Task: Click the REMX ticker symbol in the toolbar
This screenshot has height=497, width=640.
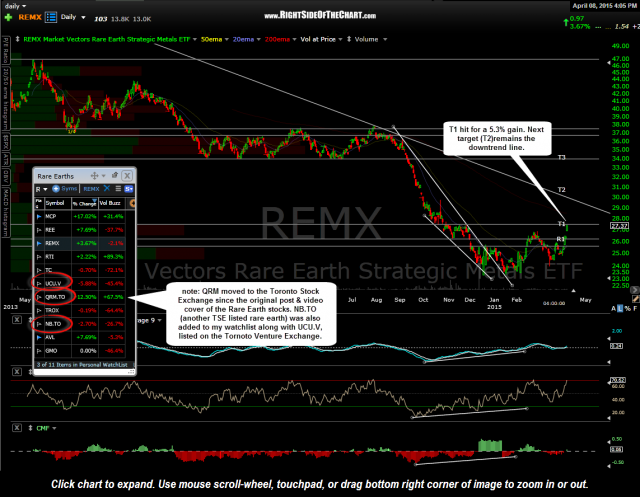Action: (30, 17)
